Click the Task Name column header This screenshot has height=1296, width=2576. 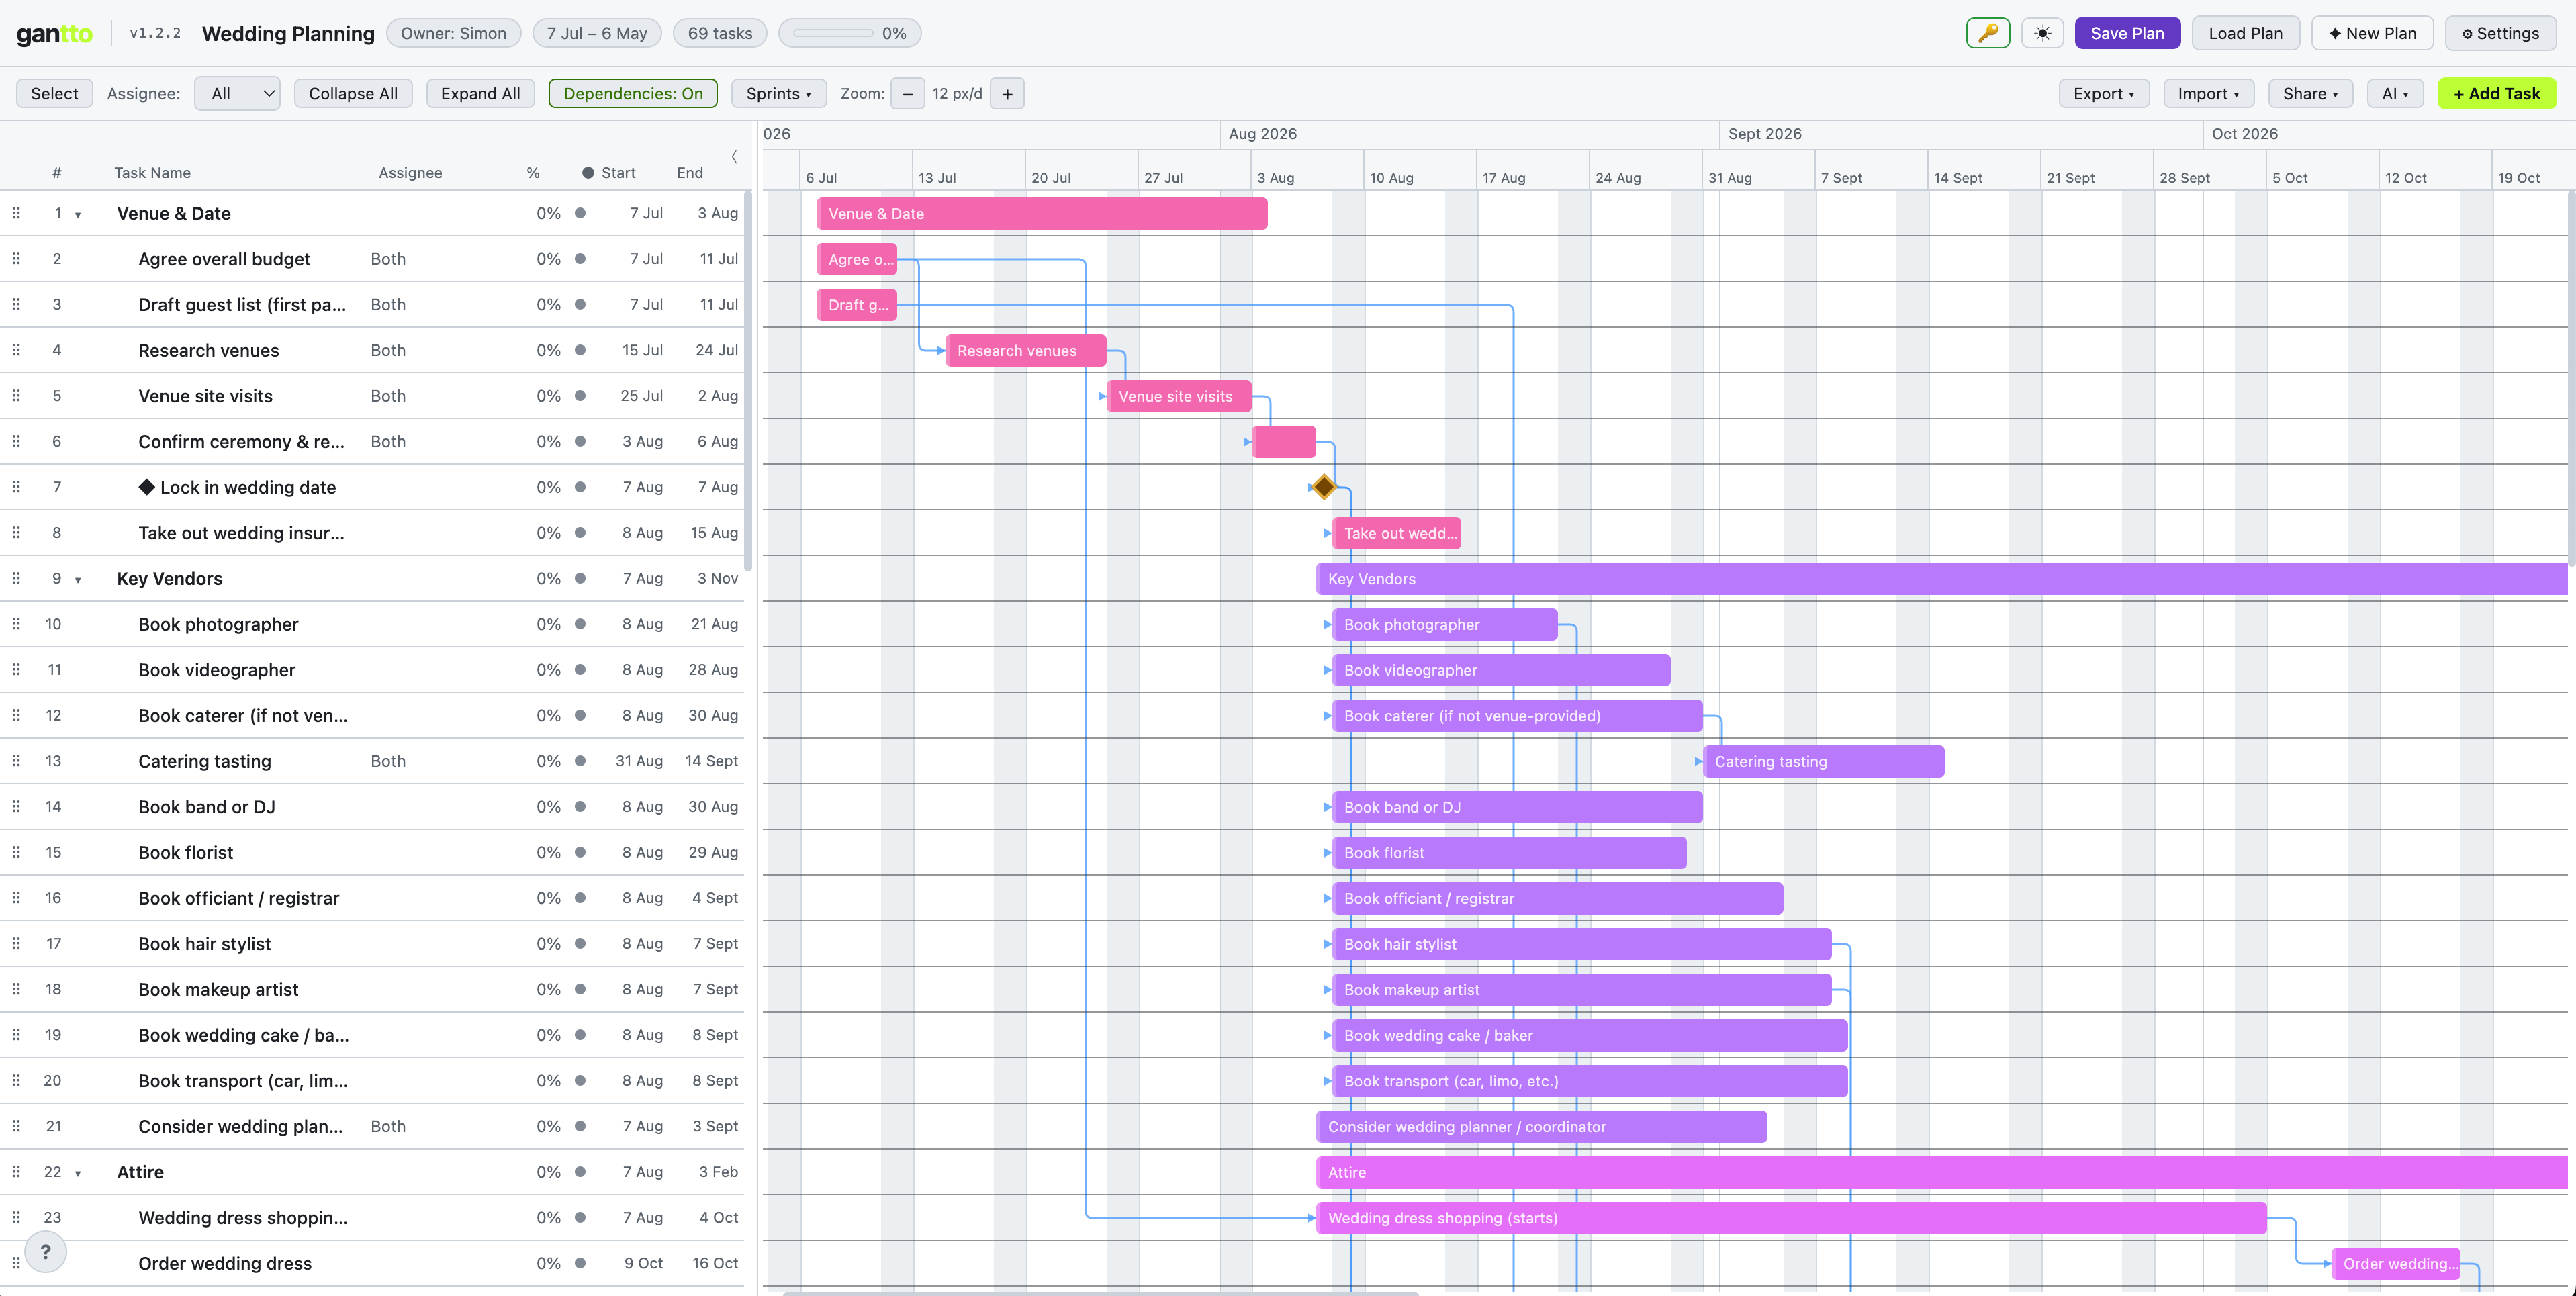[152, 173]
